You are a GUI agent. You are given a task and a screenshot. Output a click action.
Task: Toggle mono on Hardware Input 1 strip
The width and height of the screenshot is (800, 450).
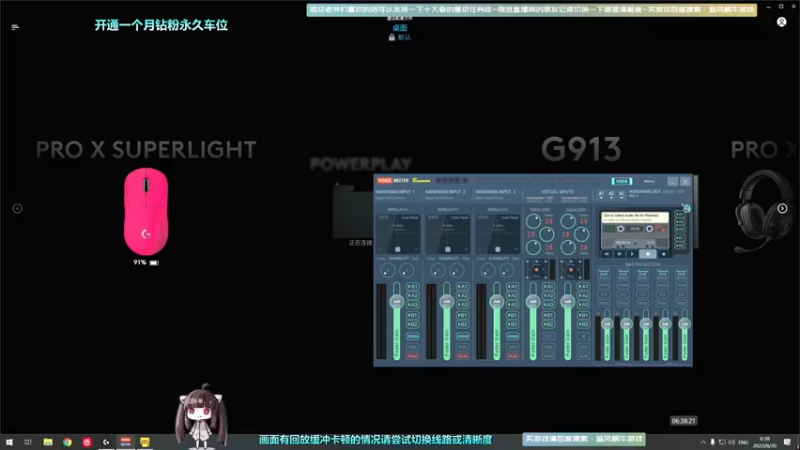tap(413, 336)
